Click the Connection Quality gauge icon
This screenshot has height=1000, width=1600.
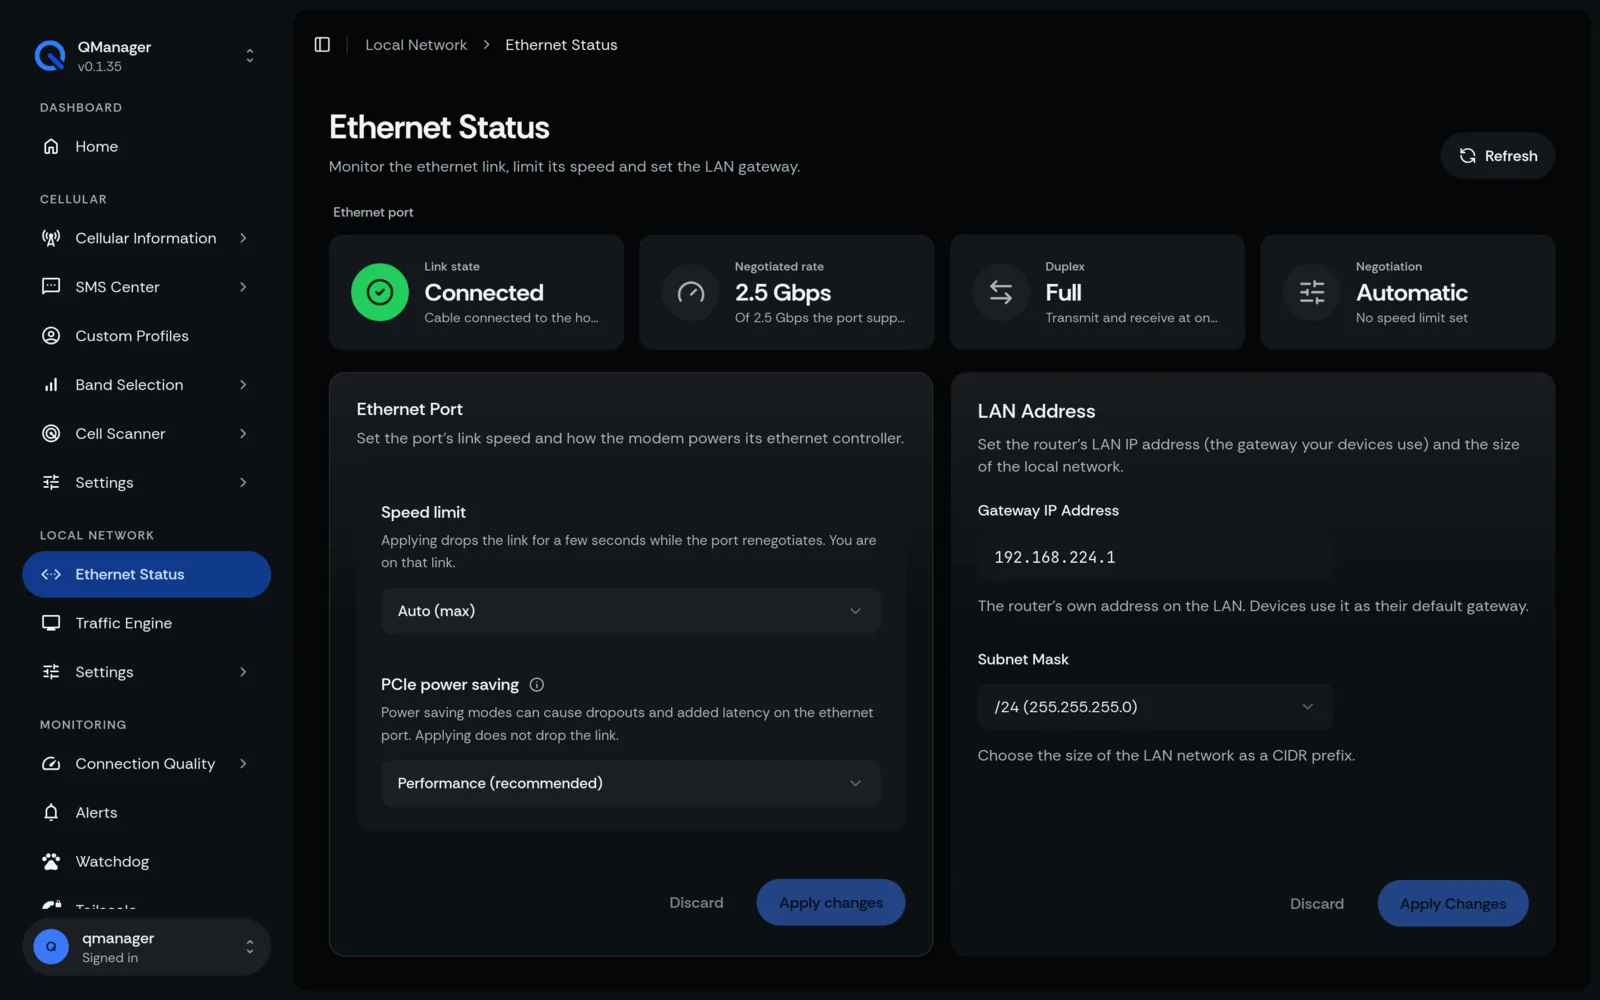click(x=51, y=764)
